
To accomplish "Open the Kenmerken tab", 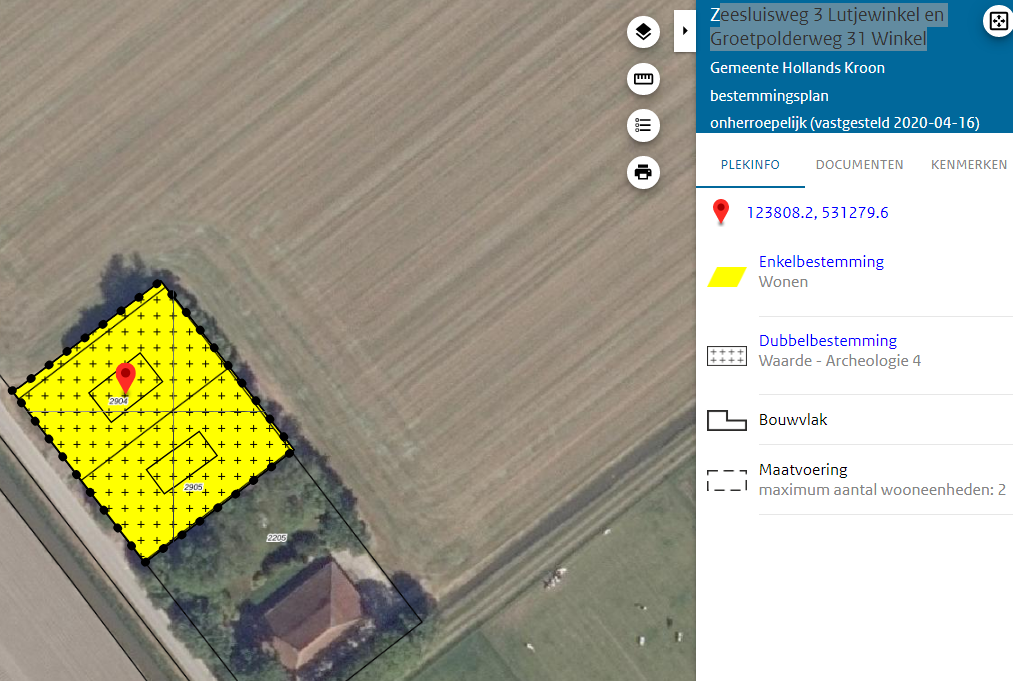I will pos(968,165).
